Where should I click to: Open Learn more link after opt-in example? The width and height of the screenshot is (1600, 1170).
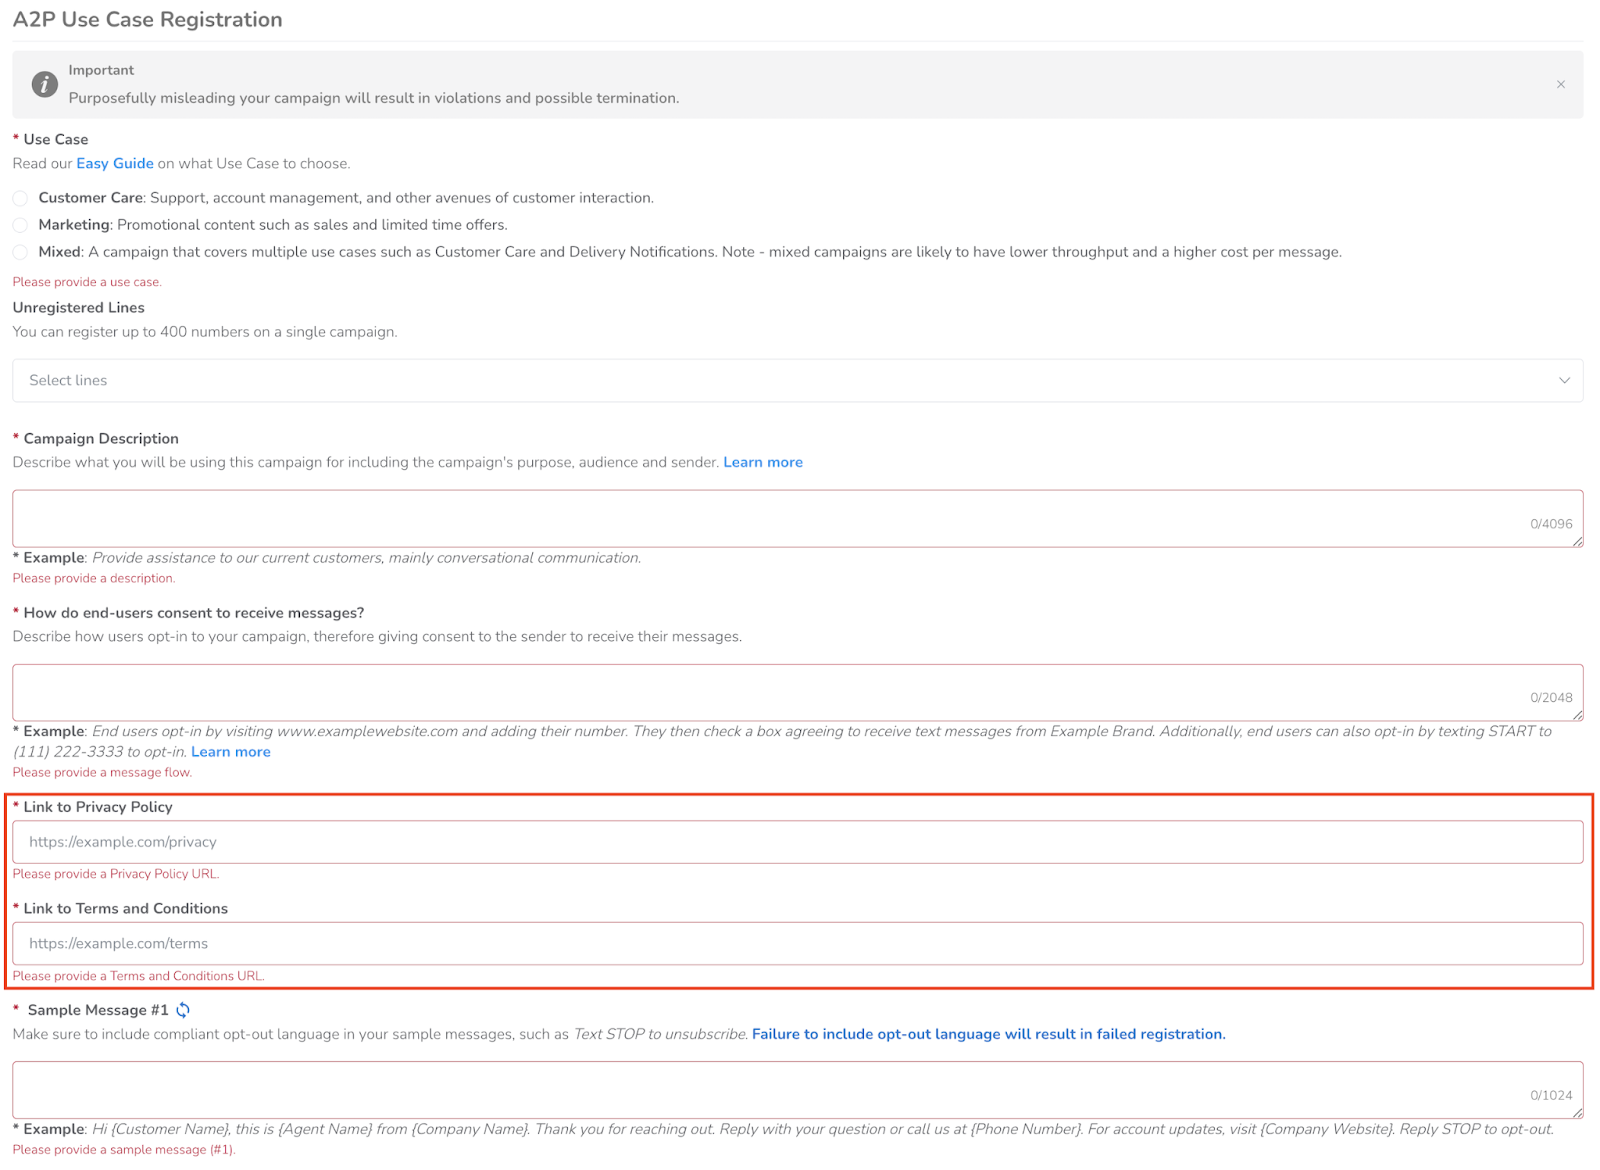pos(231,752)
